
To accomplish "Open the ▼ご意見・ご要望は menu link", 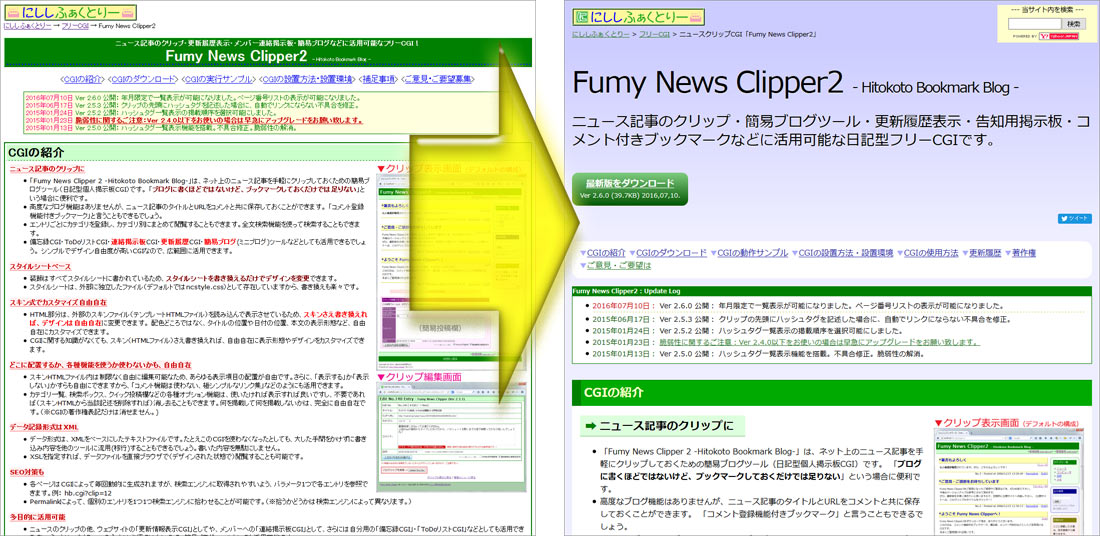I will [615, 265].
